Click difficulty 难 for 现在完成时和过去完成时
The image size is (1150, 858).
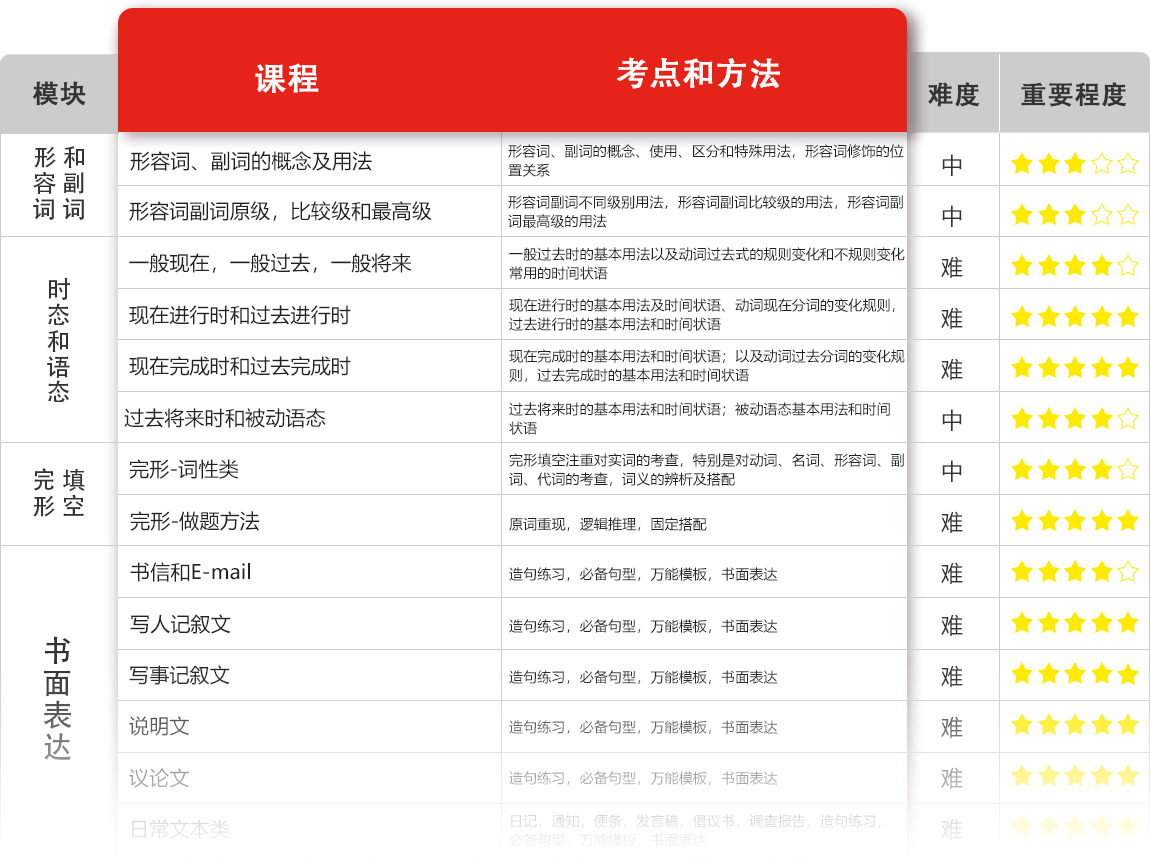pyautogui.click(x=952, y=370)
